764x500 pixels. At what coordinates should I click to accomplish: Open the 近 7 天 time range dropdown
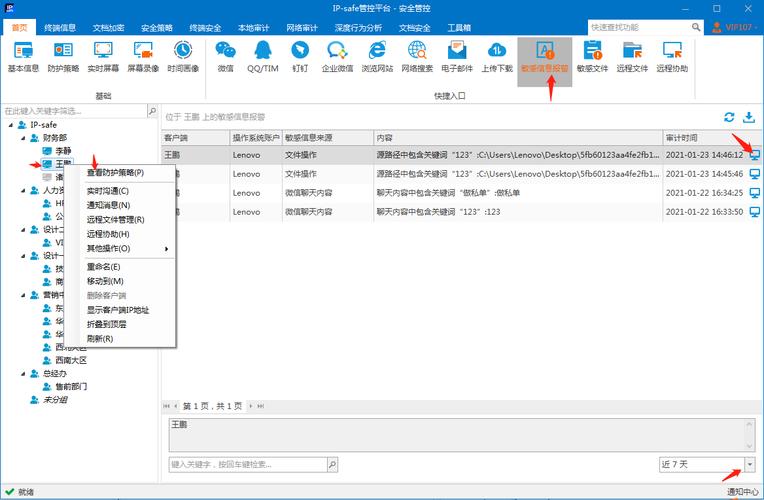749,465
